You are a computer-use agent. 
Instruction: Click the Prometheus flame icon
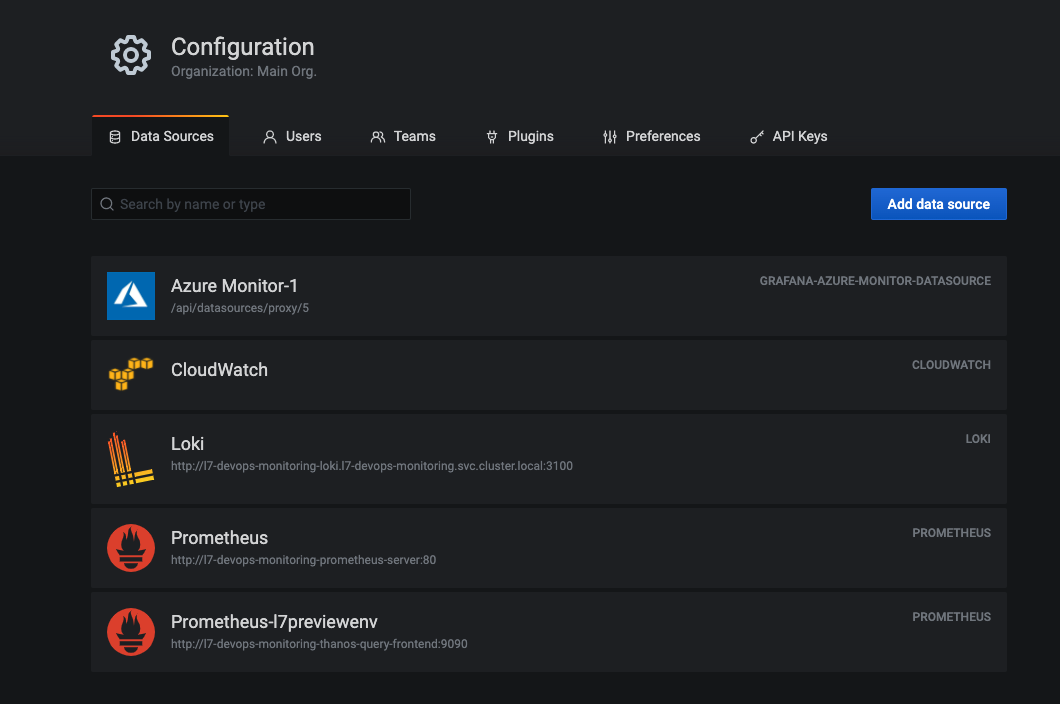point(130,548)
